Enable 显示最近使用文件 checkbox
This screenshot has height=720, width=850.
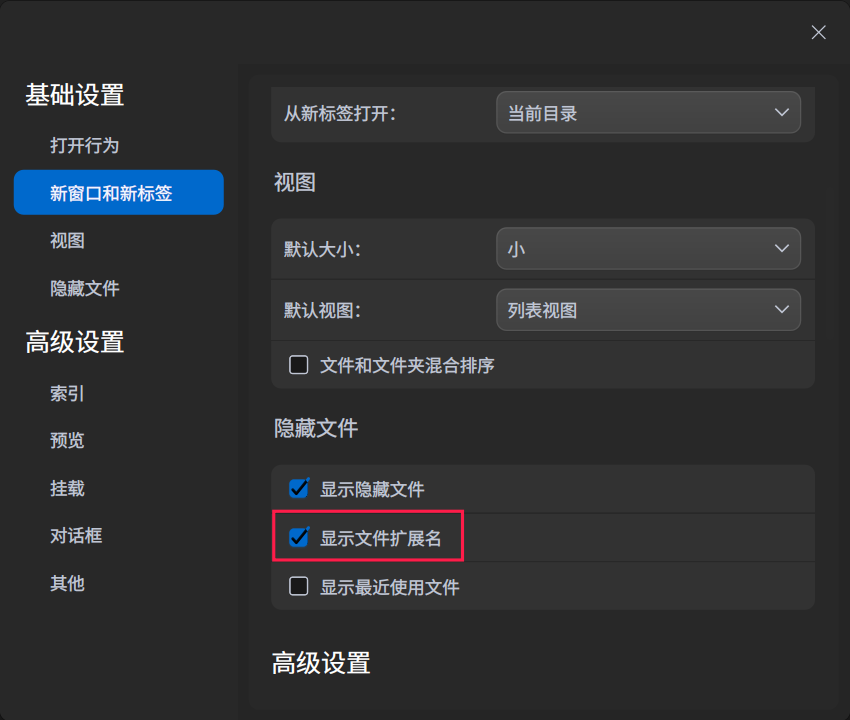pyautogui.click(x=299, y=586)
